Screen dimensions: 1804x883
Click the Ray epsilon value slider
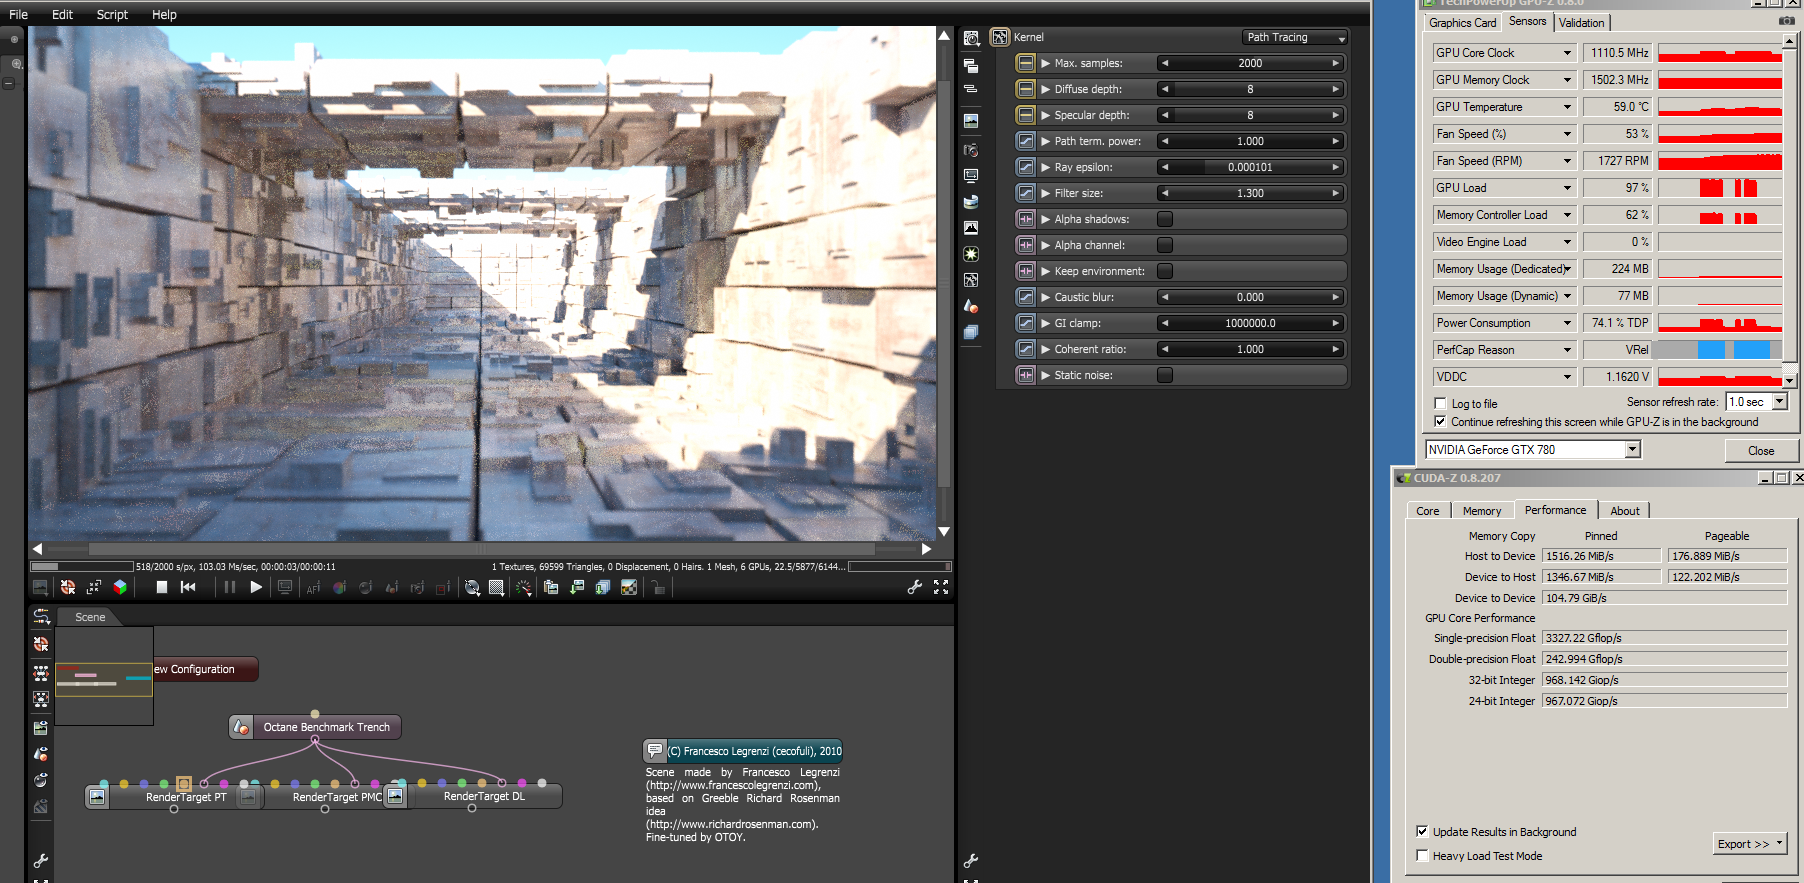(x=1250, y=167)
